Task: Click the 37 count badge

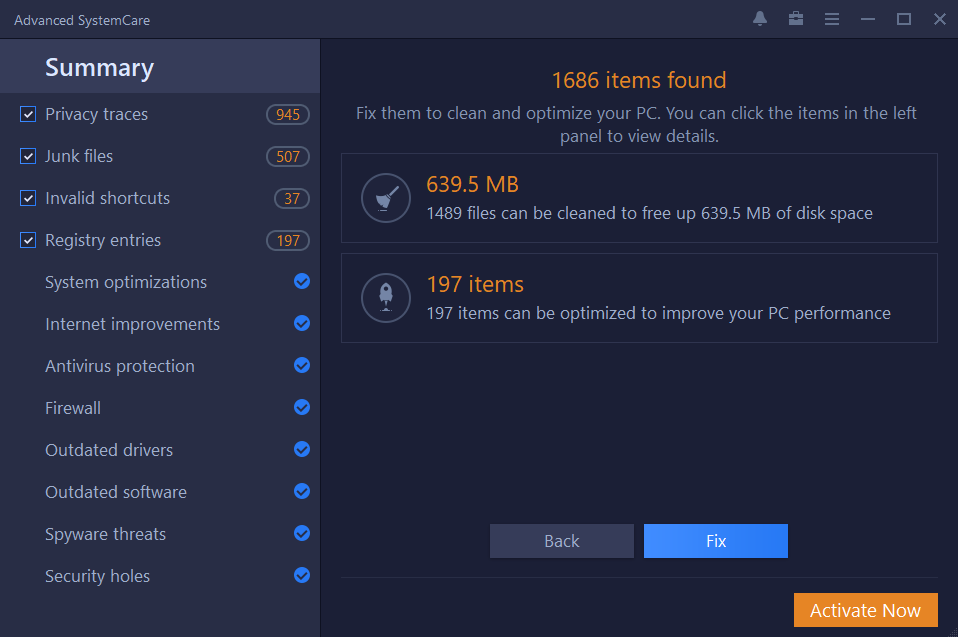Action: coord(292,198)
